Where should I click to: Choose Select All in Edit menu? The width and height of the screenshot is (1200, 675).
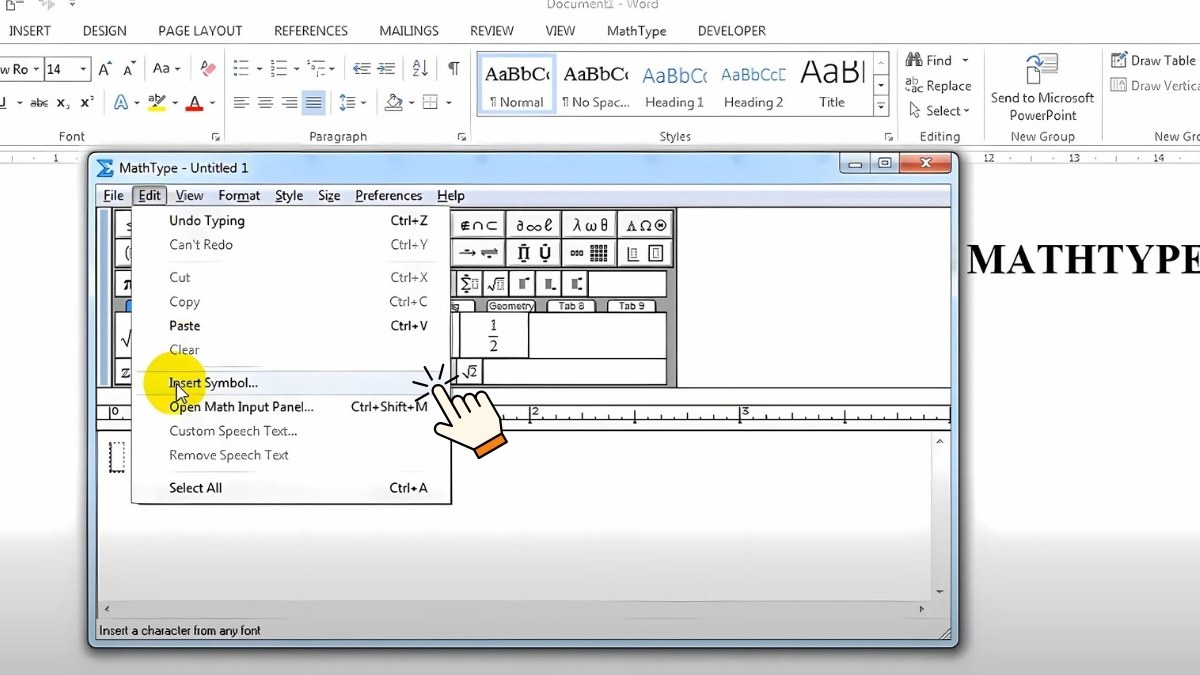[291, 488]
